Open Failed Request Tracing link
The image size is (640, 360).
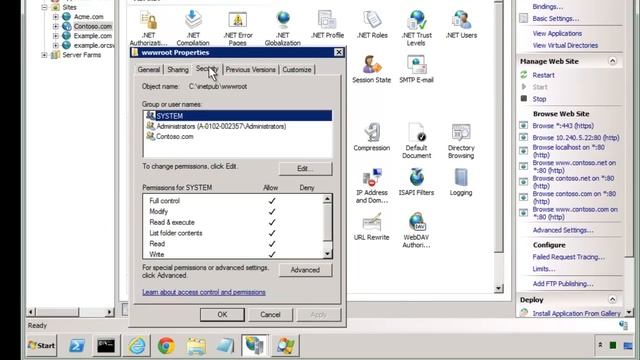click(x=569, y=257)
